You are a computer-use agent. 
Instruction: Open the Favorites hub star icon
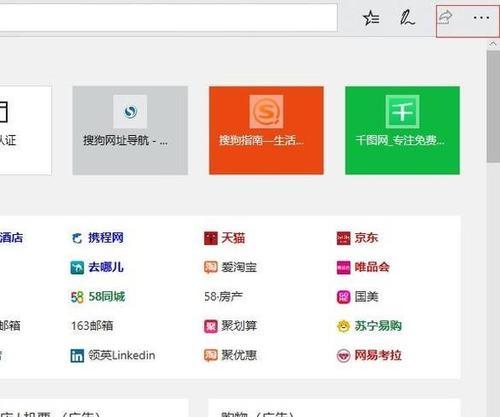pos(371,18)
